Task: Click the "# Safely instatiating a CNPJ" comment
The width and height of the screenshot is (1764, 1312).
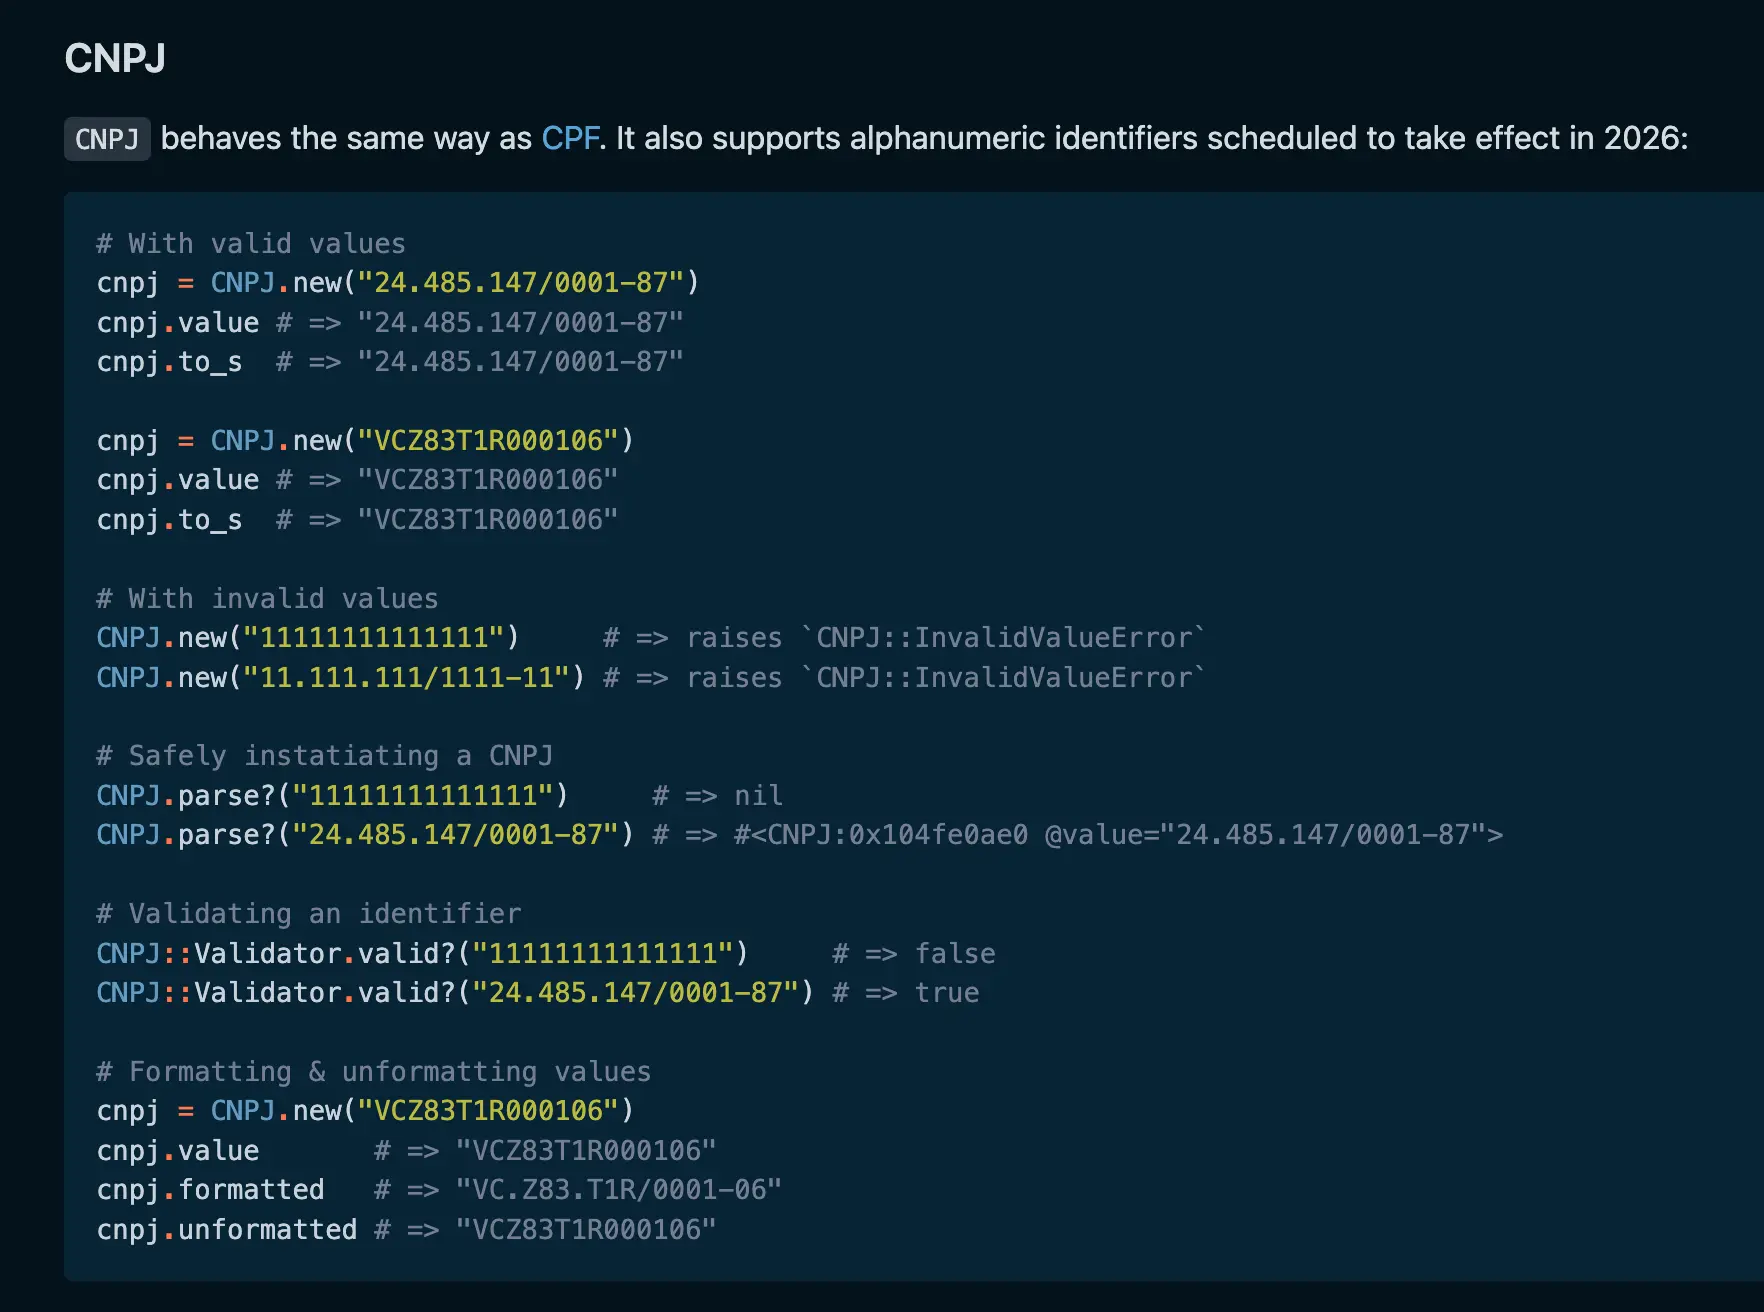Action: click(x=324, y=756)
